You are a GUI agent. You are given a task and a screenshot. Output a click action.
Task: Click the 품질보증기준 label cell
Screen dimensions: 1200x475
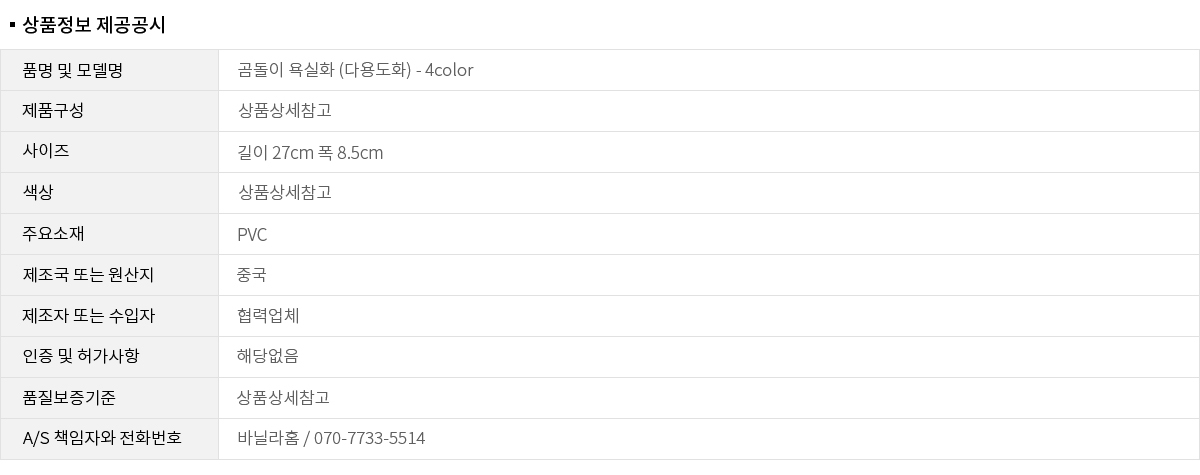tap(69, 398)
